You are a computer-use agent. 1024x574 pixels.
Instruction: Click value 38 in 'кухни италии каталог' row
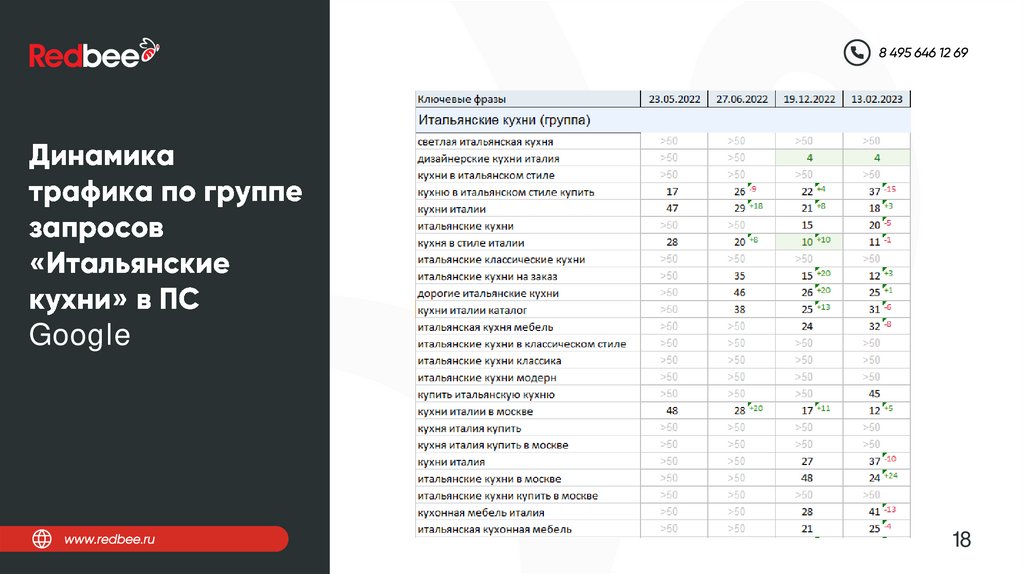[x=739, y=310]
